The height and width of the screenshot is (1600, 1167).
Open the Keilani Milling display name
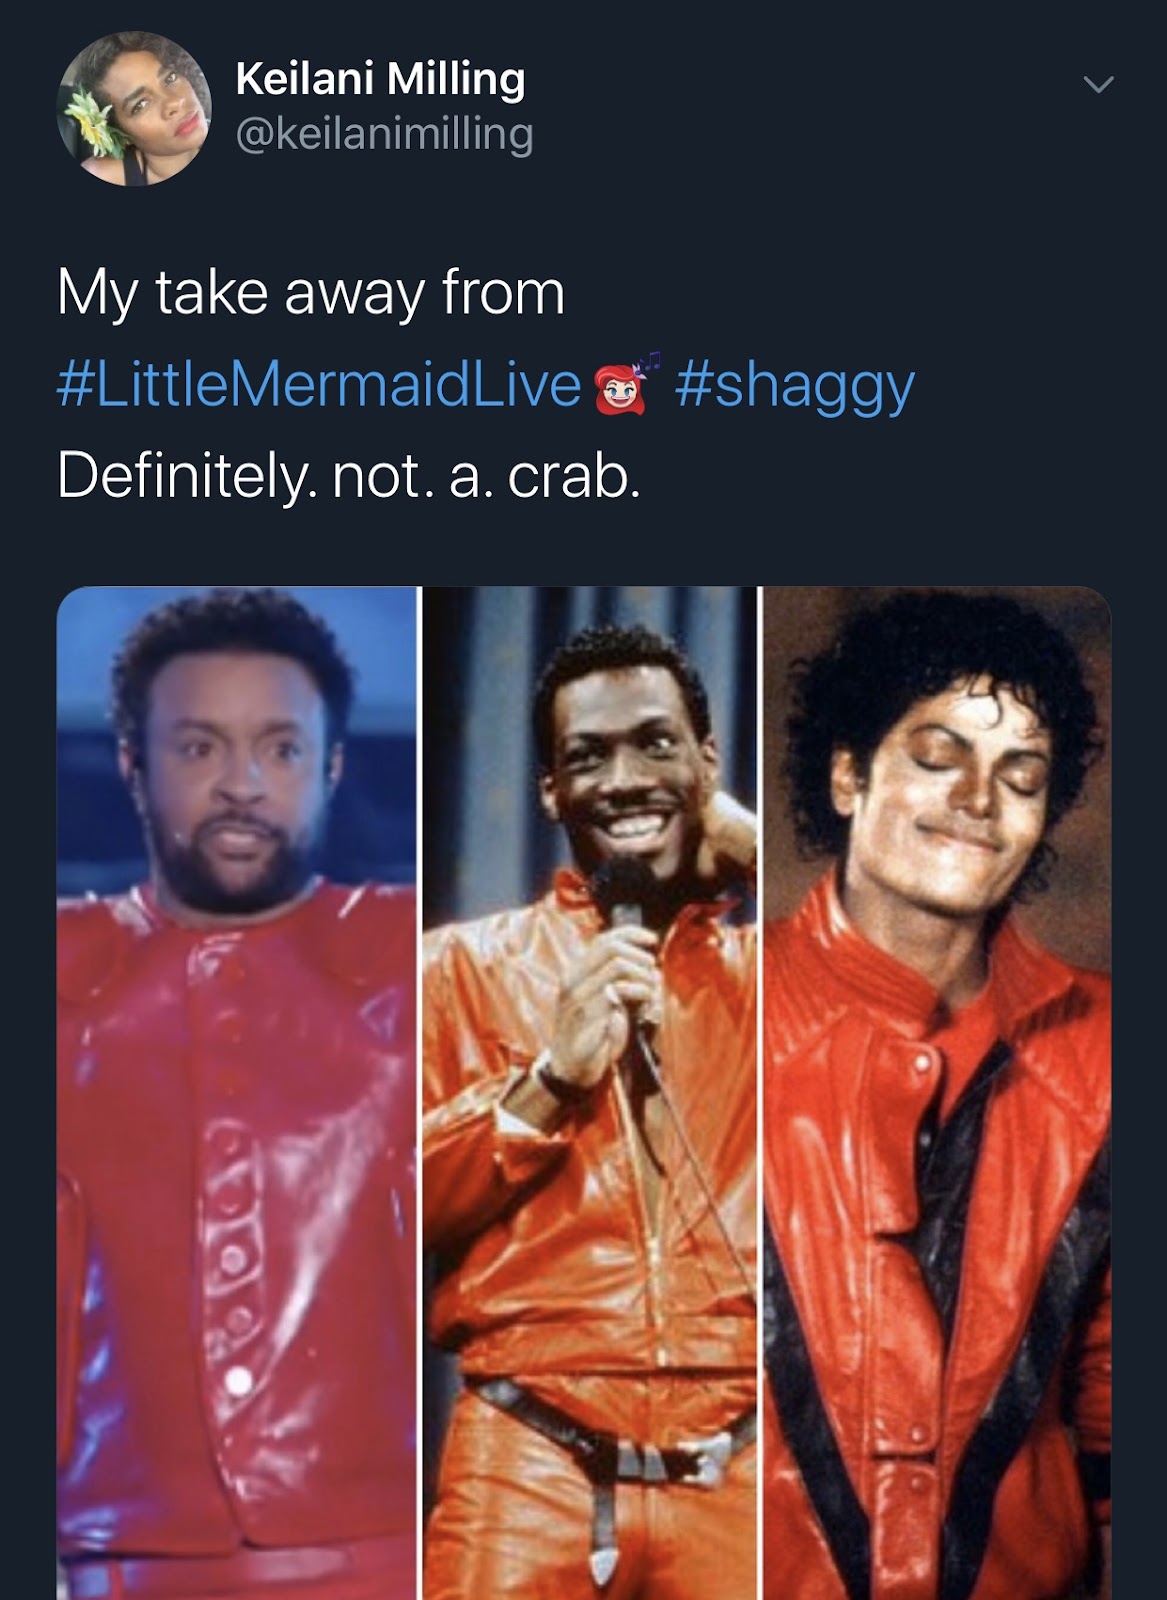(380, 79)
